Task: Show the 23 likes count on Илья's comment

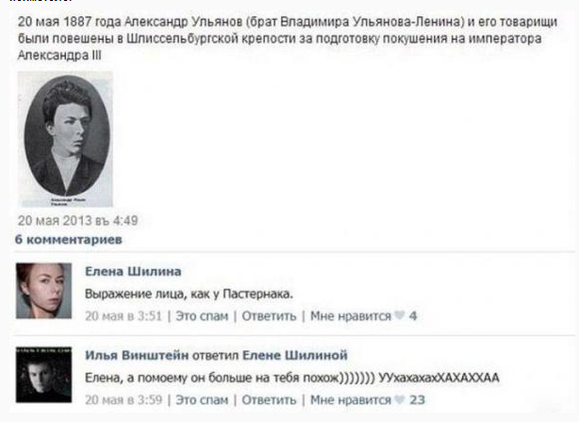Action: [417, 400]
